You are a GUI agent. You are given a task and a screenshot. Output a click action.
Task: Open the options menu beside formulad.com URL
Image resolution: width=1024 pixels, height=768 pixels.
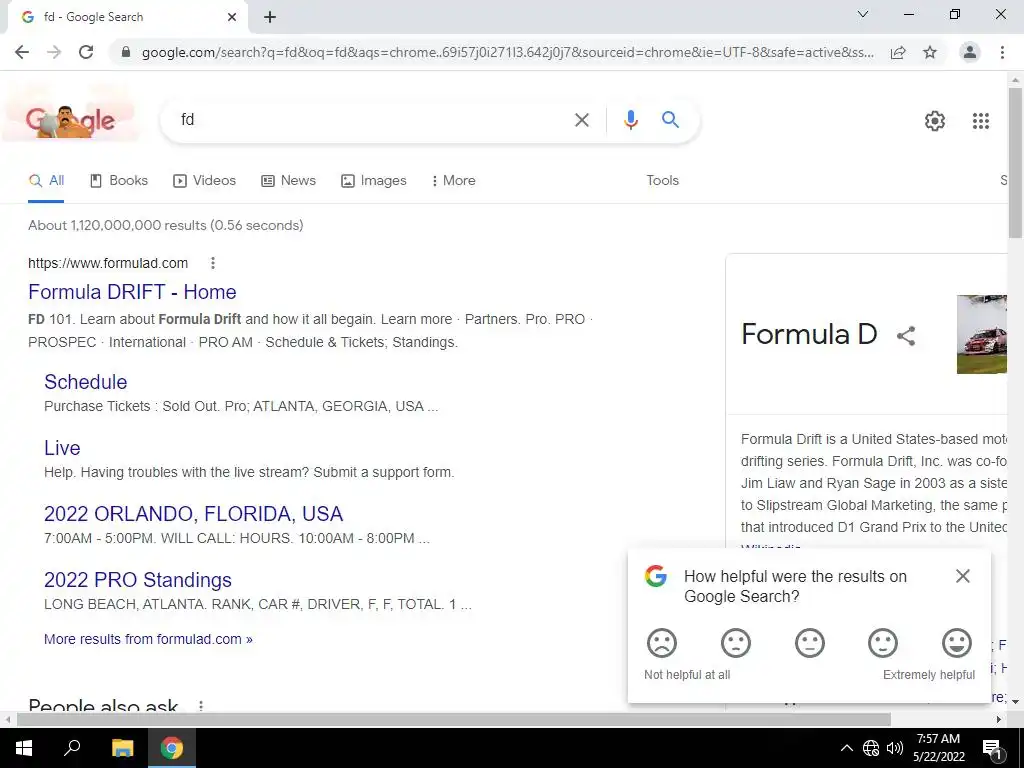pyautogui.click(x=212, y=263)
